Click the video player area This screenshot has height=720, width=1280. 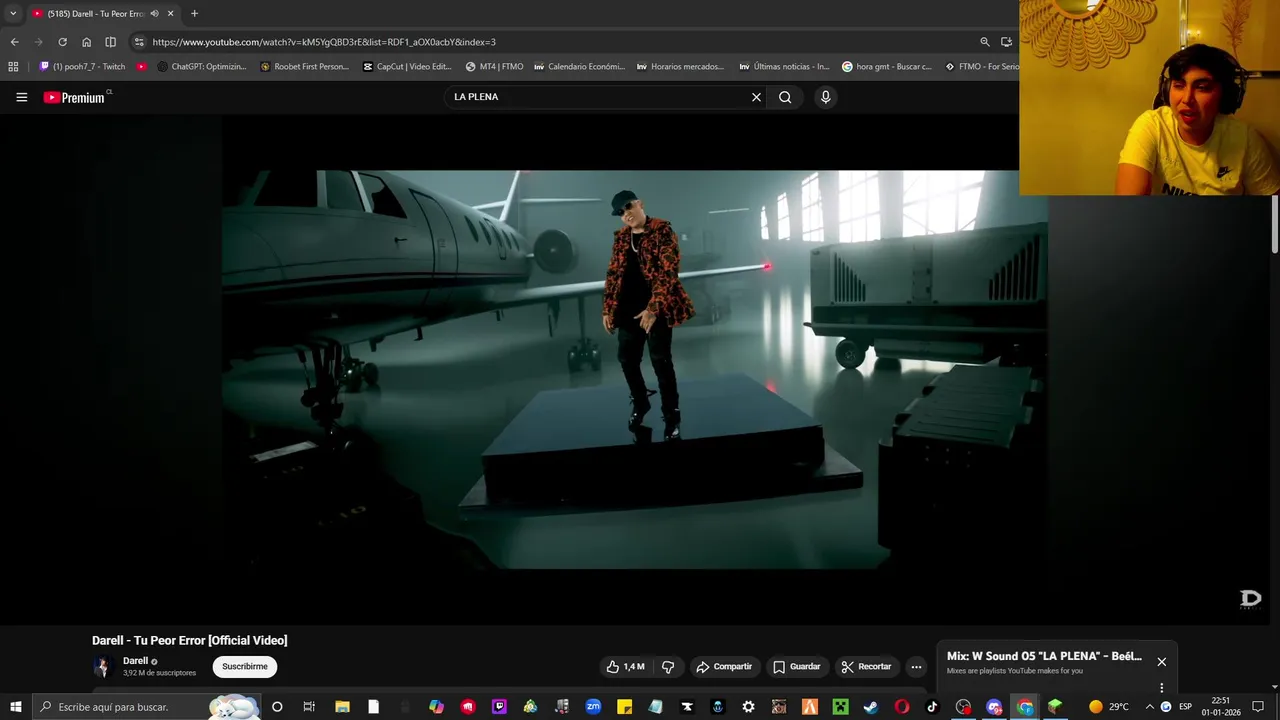point(635,369)
